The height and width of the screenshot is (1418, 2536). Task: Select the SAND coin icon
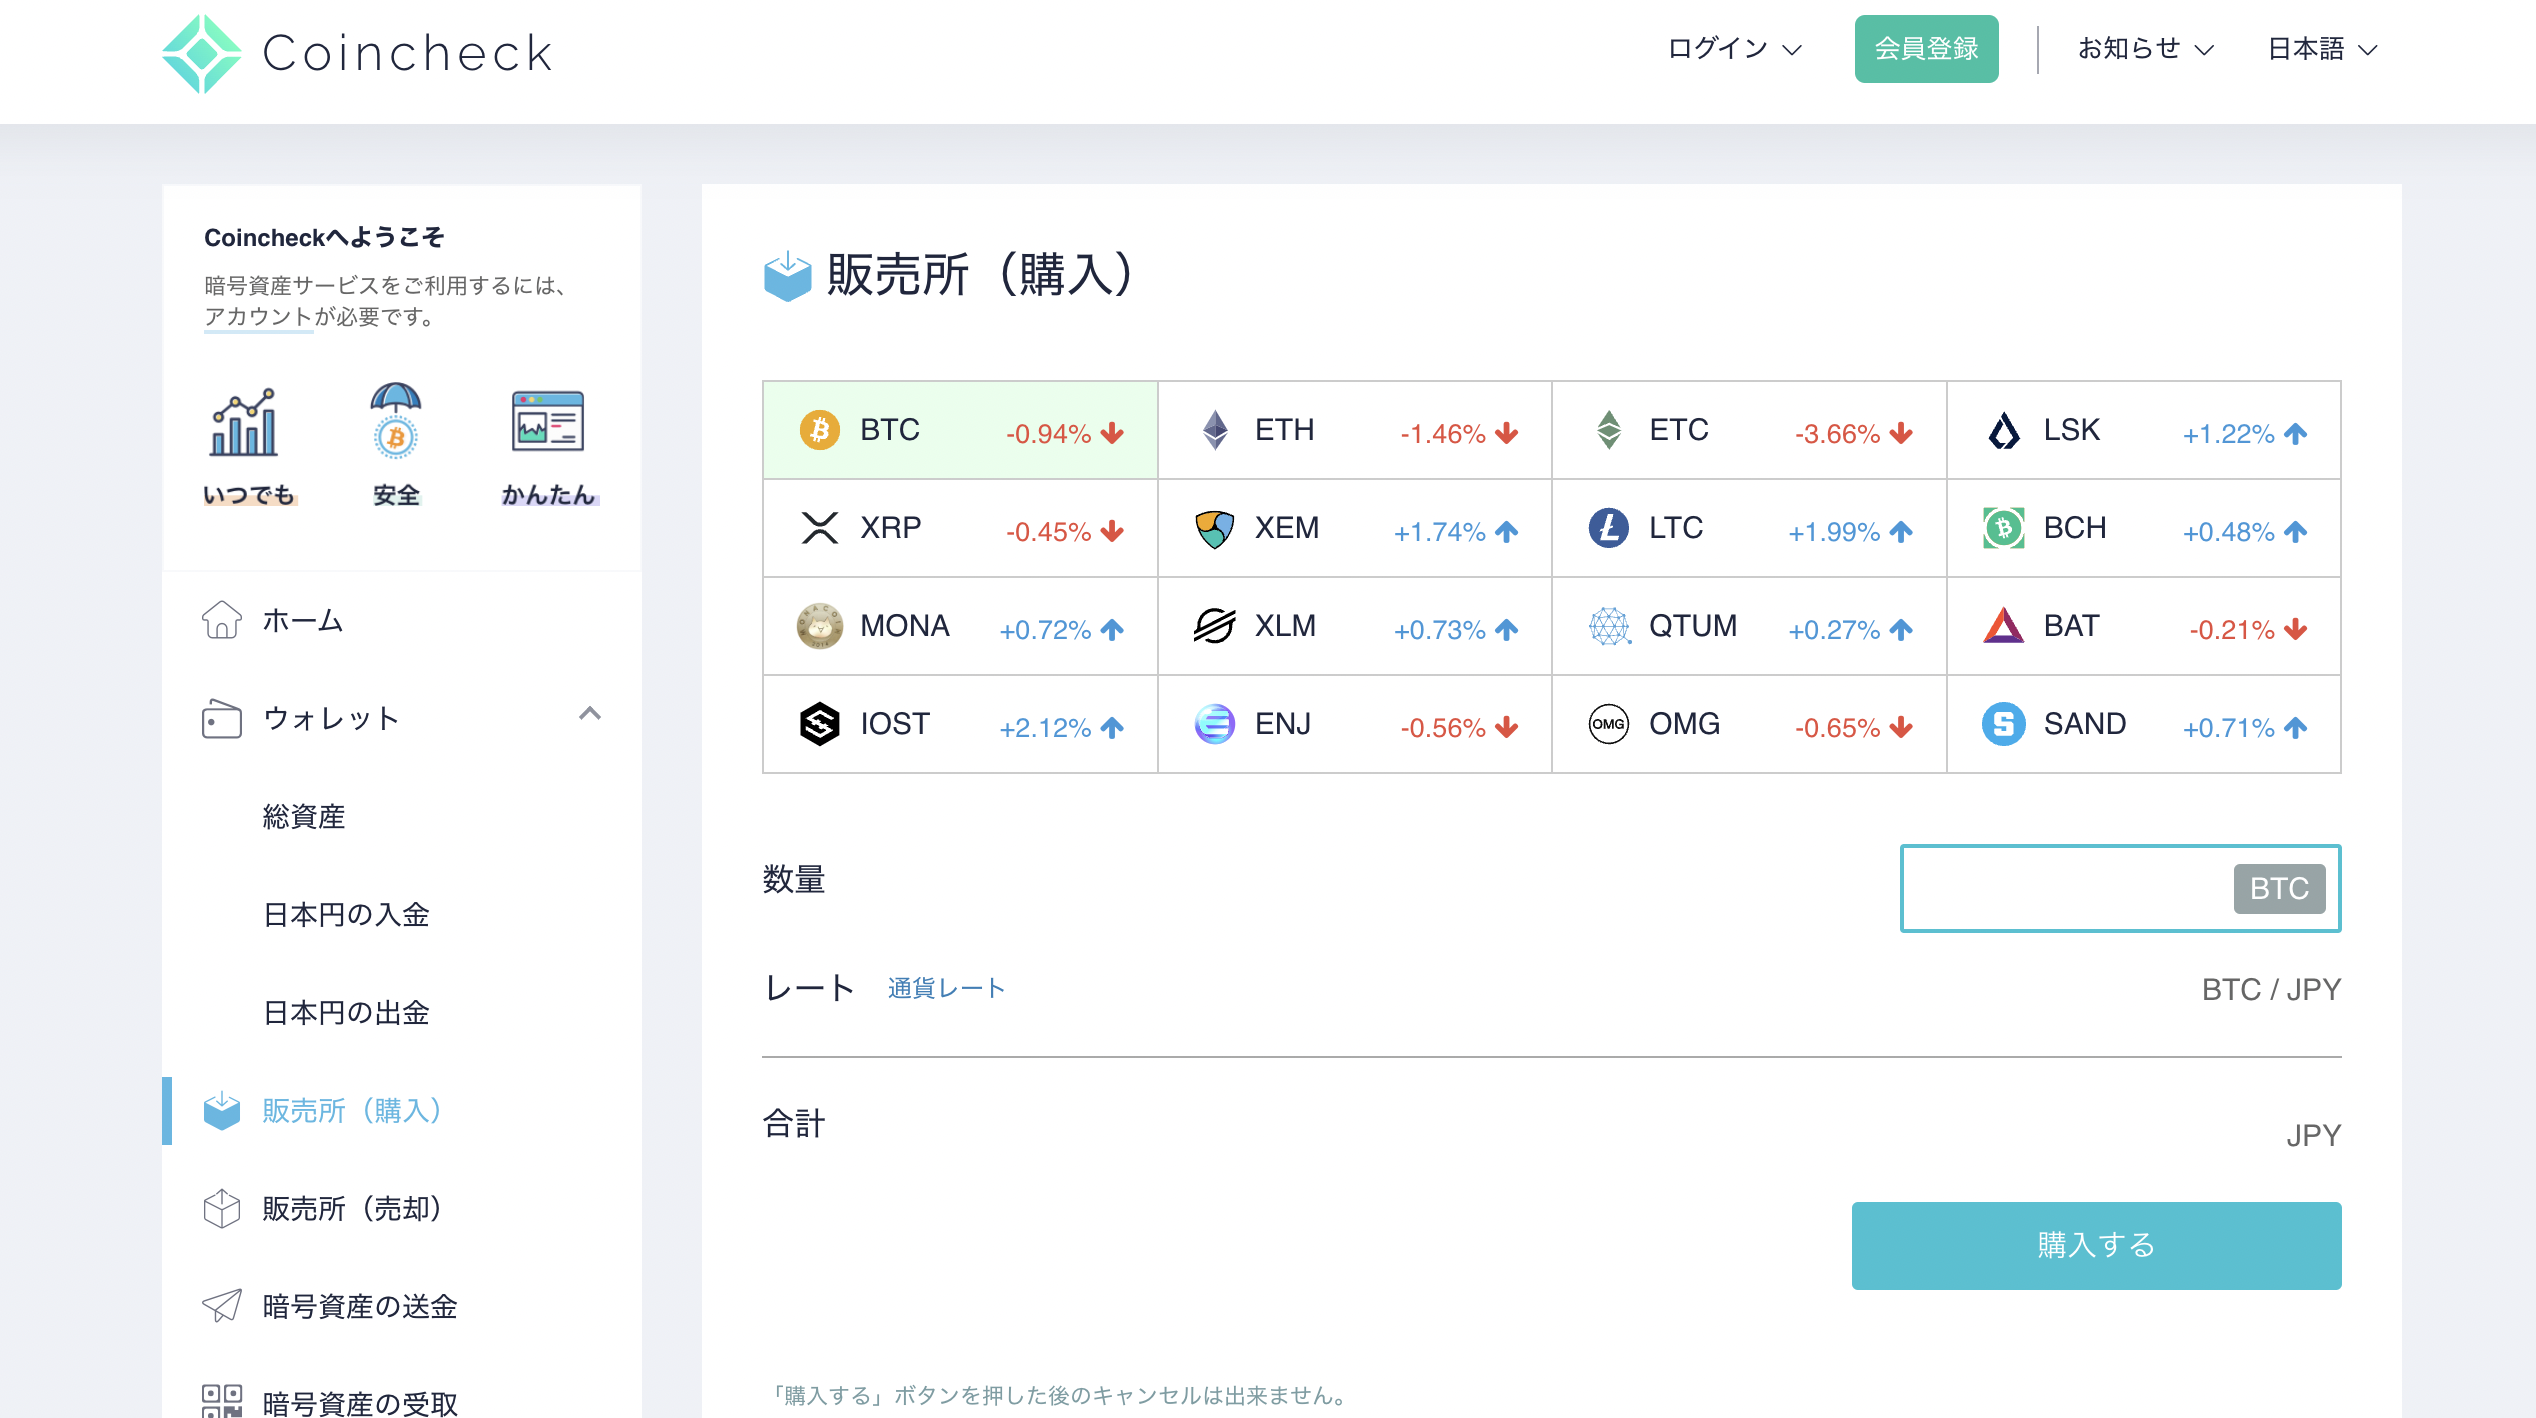coord(2003,724)
